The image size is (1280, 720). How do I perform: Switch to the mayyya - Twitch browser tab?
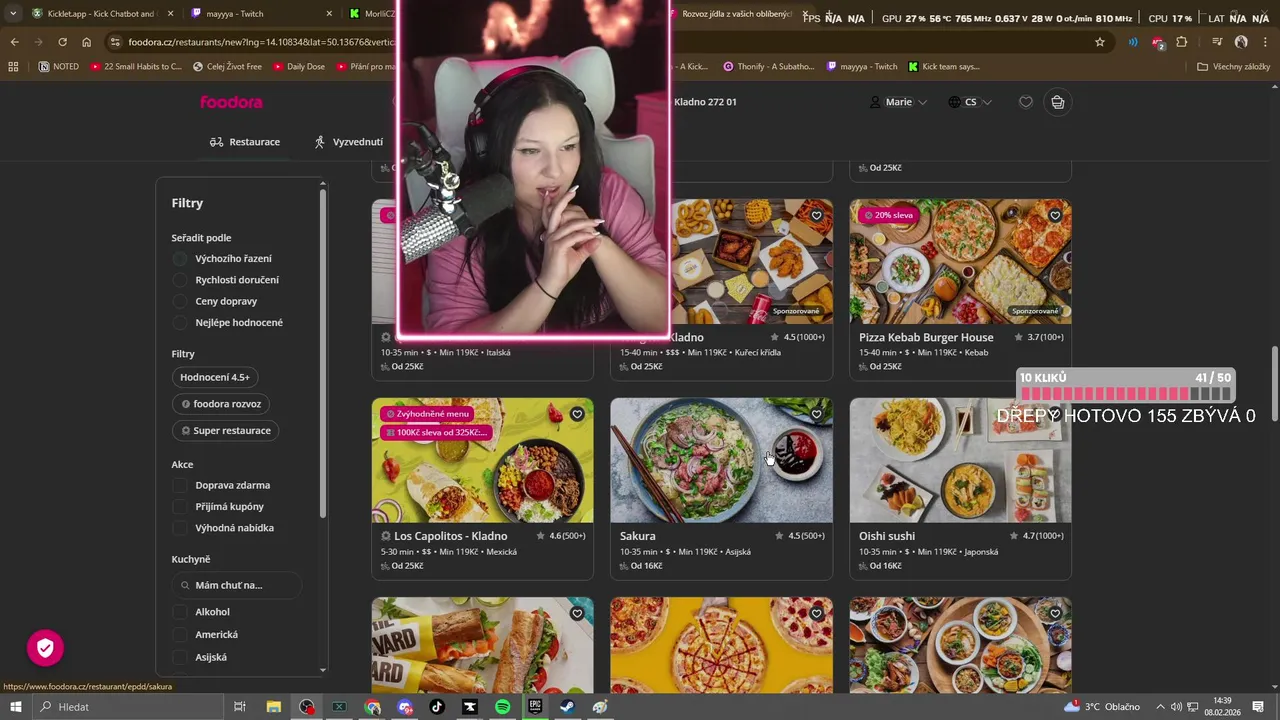(x=263, y=14)
